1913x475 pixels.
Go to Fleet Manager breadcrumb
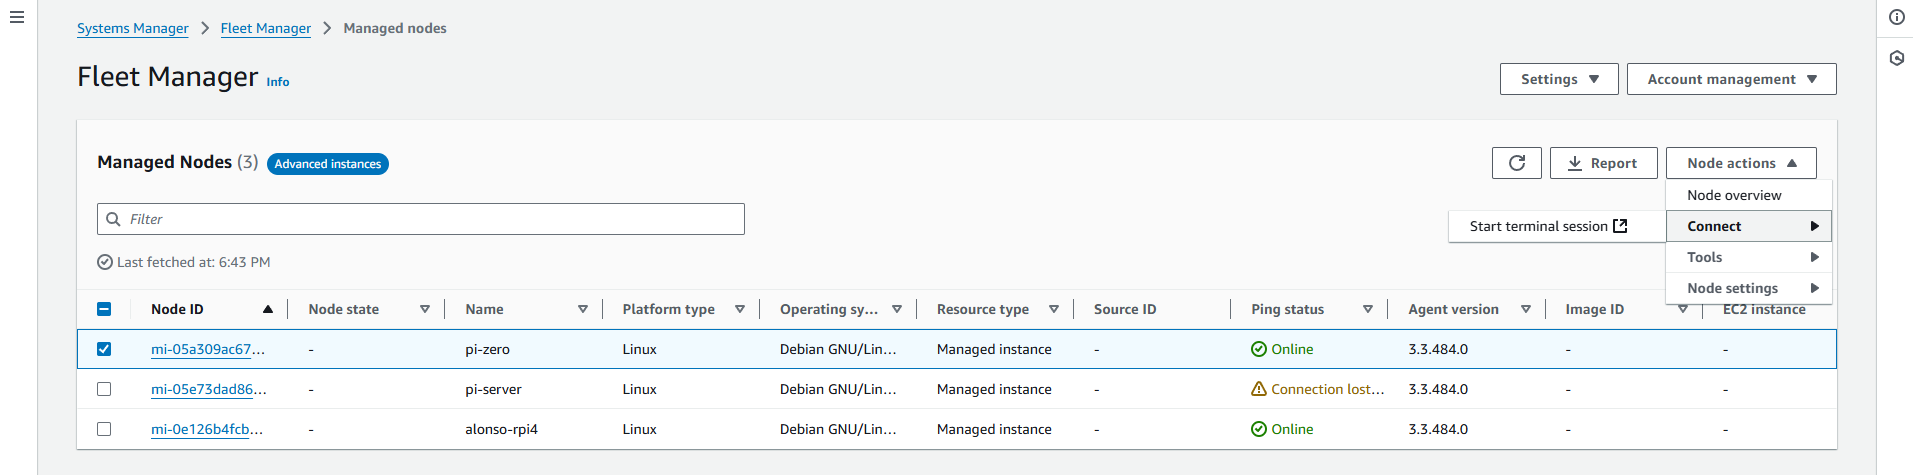(266, 28)
